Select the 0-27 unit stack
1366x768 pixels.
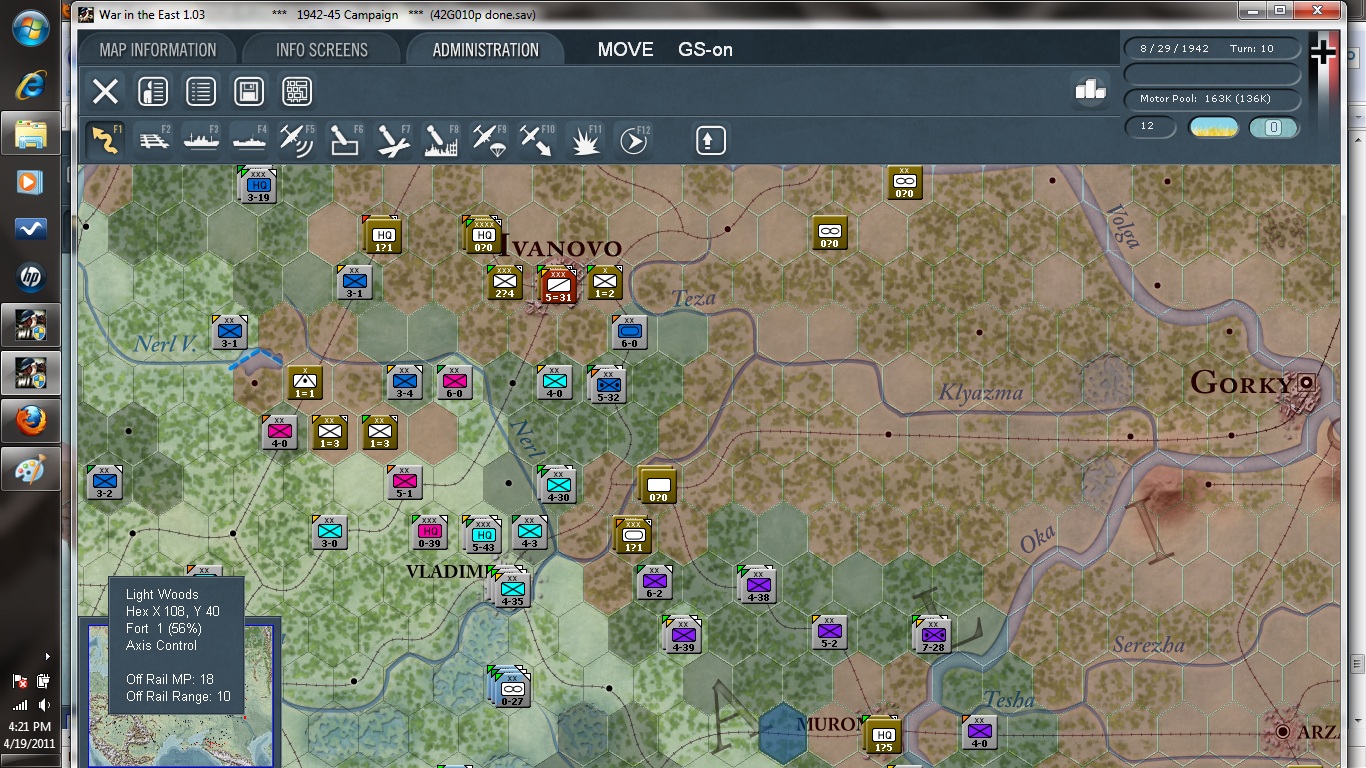tap(512, 688)
